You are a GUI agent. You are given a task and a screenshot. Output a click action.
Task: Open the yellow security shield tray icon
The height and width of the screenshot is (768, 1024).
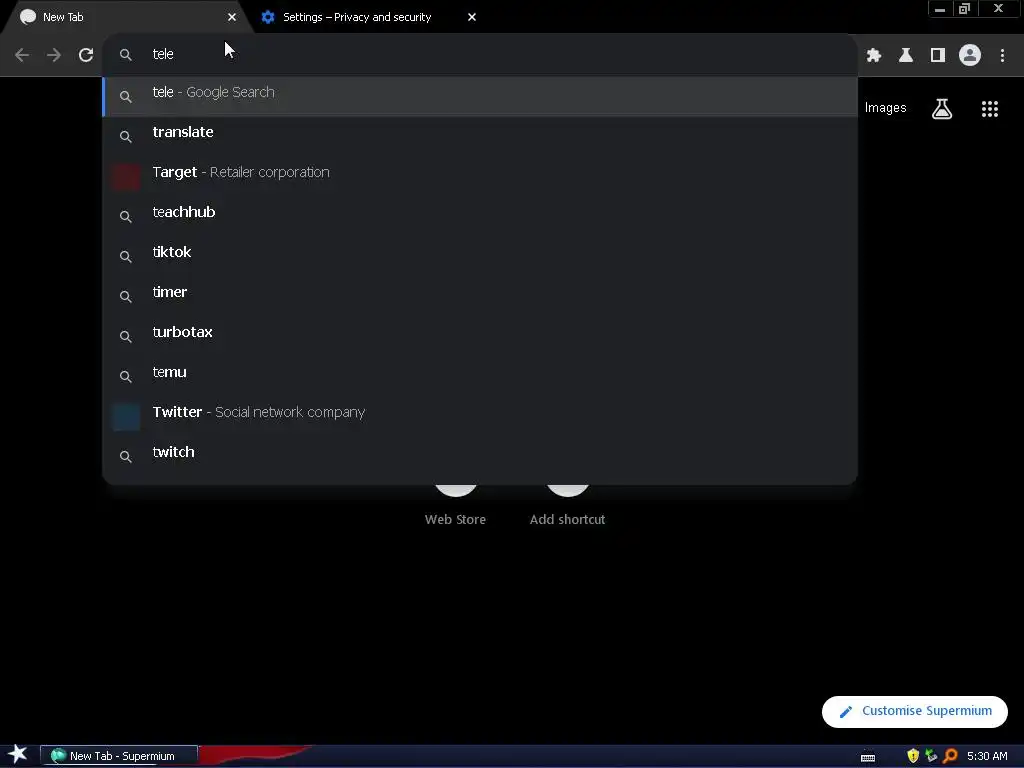pyautogui.click(x=913, y=756)
